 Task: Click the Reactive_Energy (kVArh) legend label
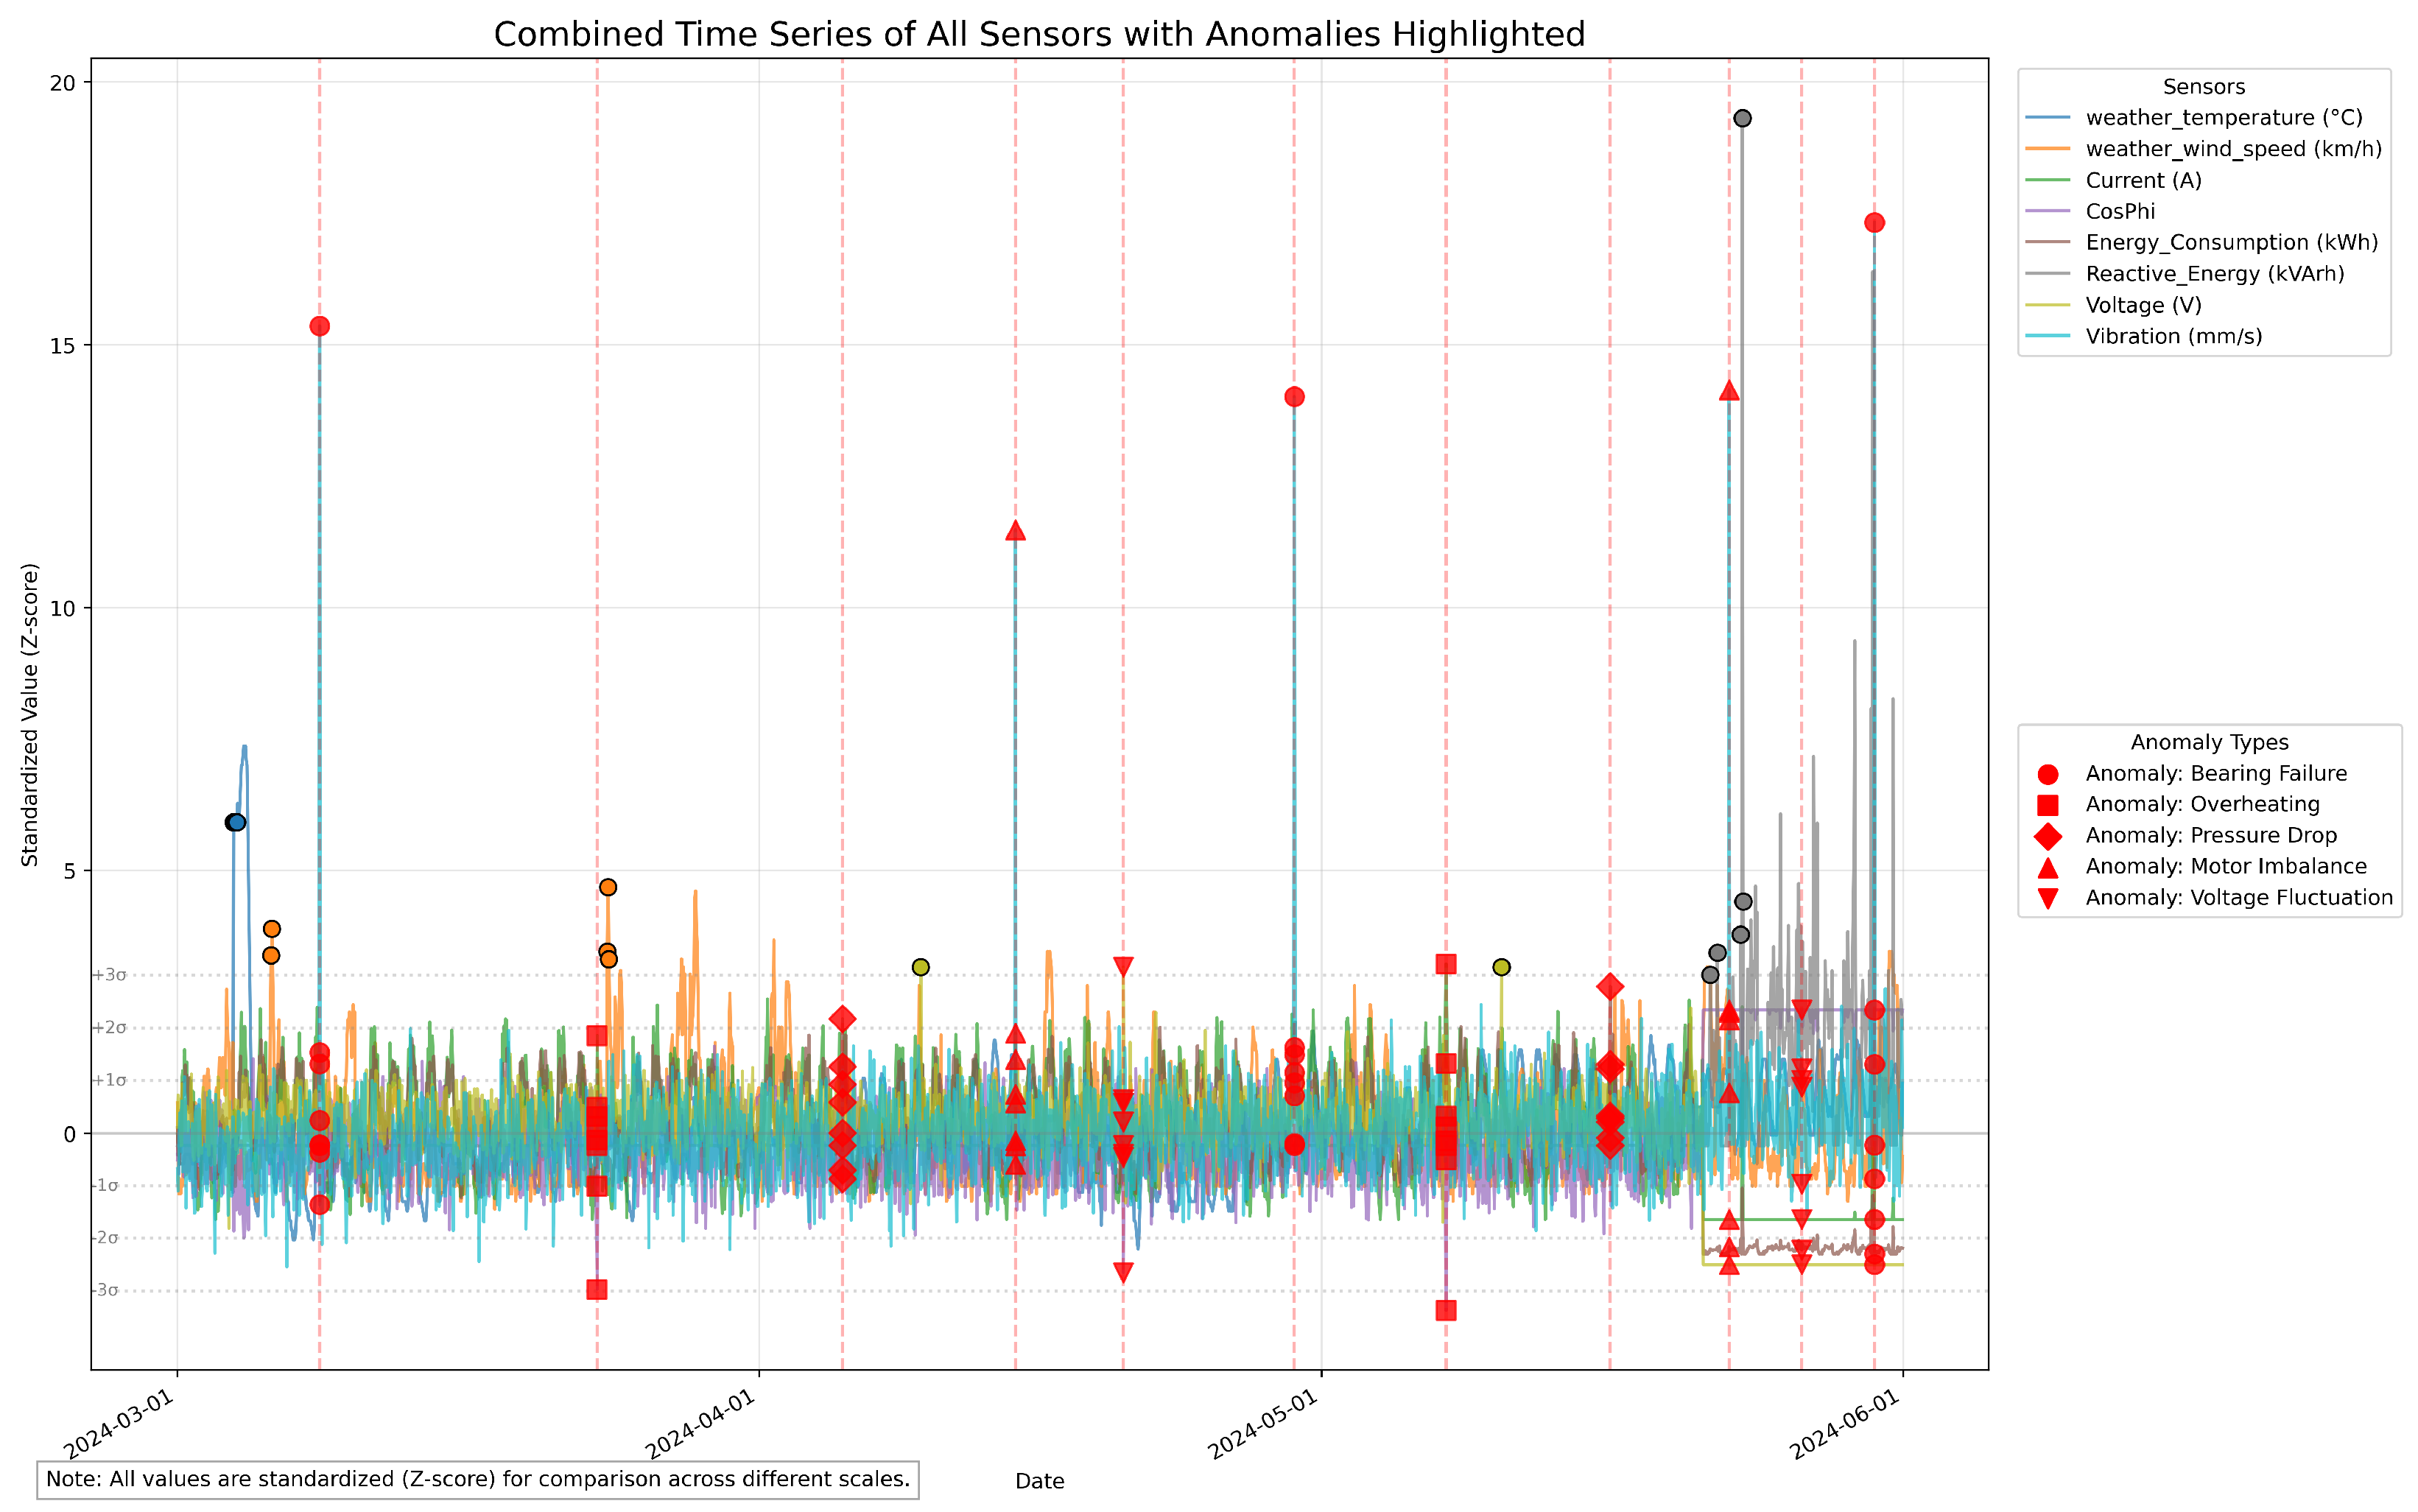2214,274
